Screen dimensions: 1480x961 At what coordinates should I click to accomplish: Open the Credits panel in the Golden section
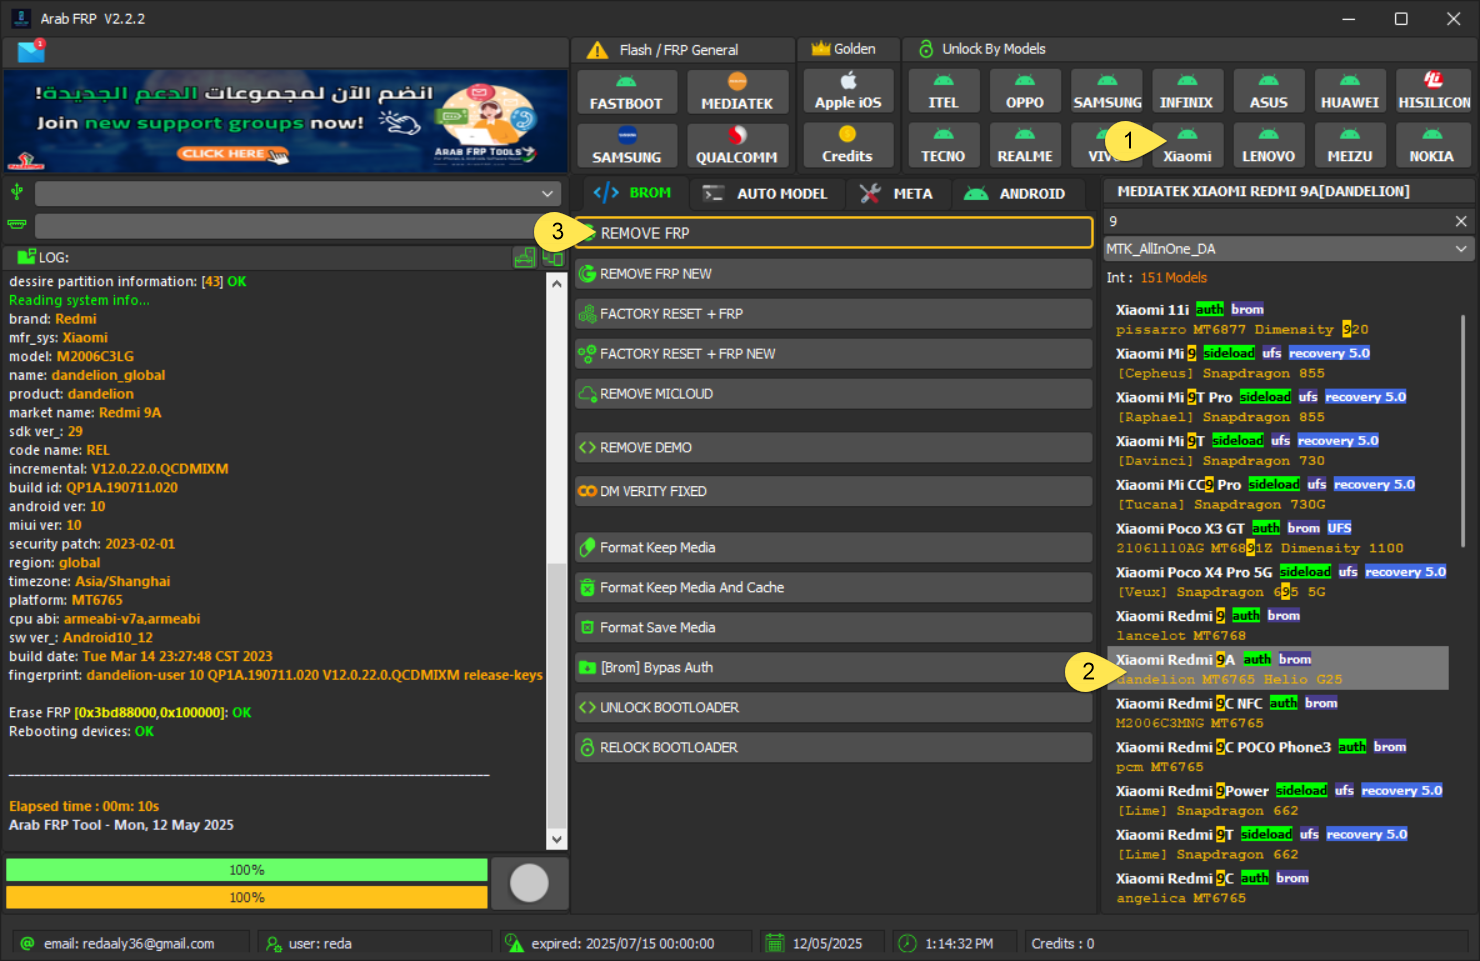[x=847, y=145]
